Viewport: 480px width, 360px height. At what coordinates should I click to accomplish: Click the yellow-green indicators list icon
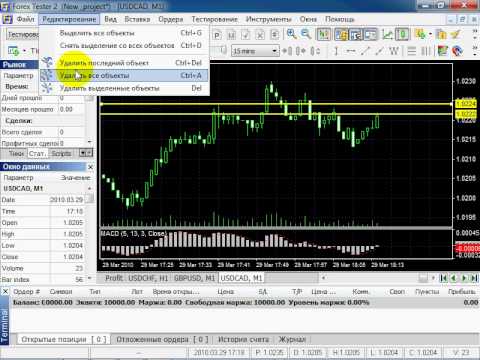coord(420,34)
